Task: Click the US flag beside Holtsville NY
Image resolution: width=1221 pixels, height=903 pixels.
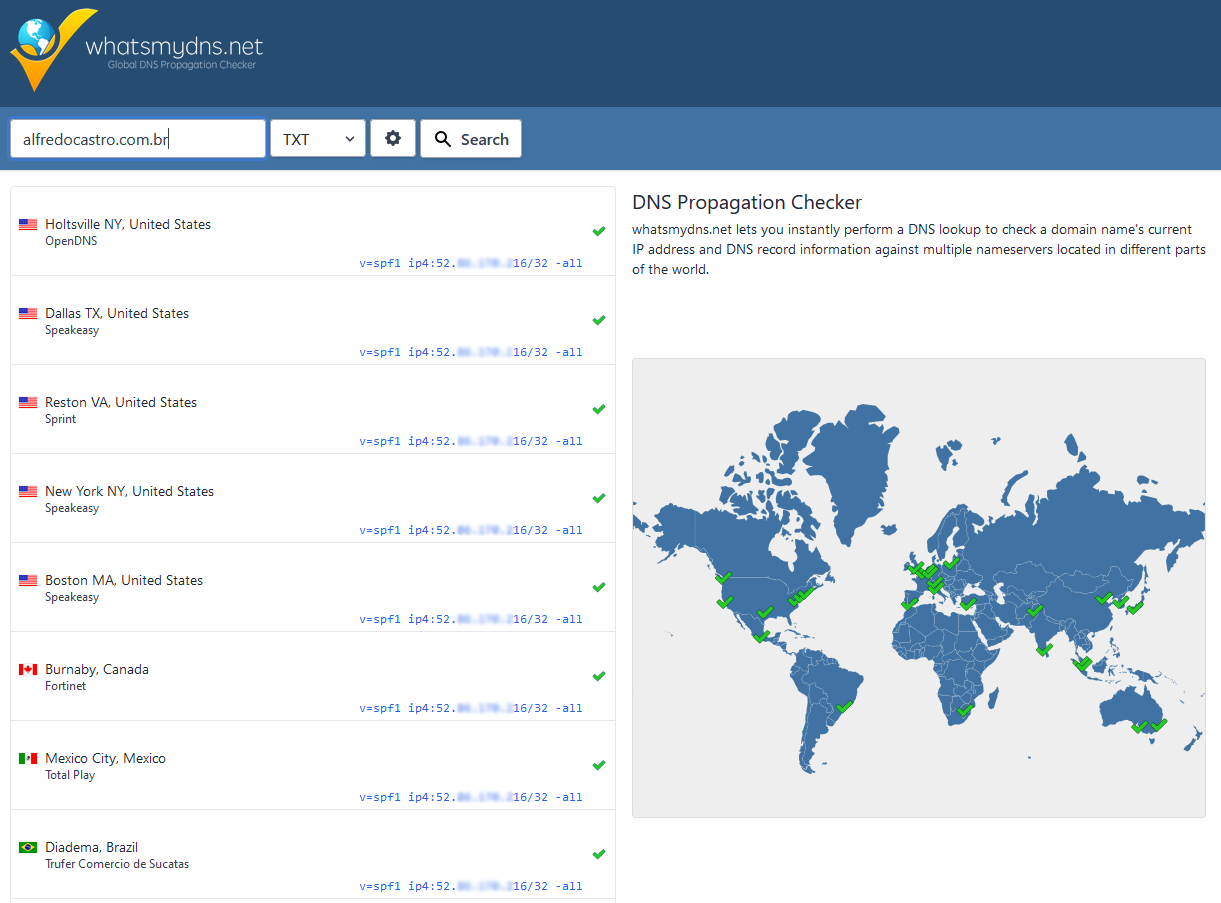Action: [28, 225]
